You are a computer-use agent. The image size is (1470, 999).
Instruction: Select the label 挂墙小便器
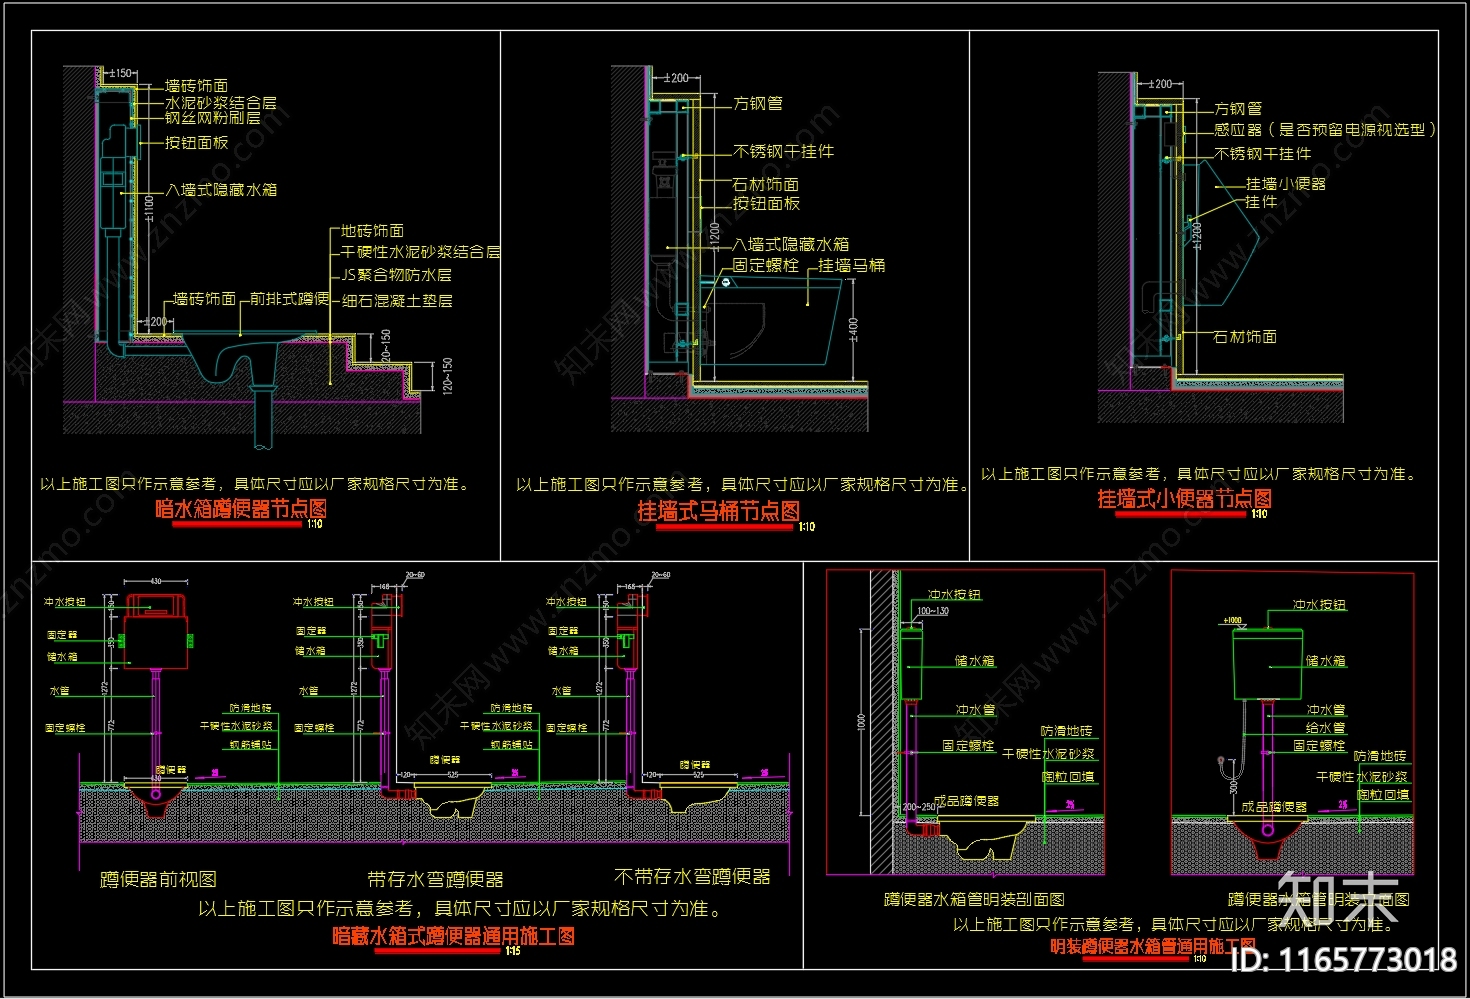[x=1286, y=184]
